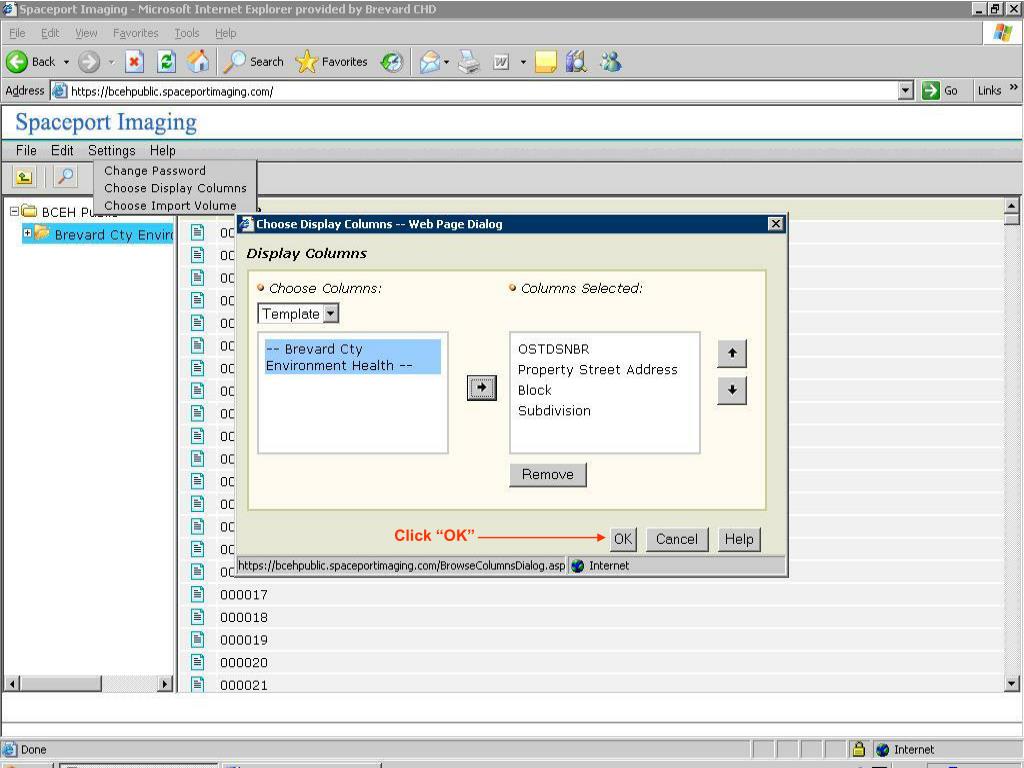Click the yellow Discuss note icon
This screenshot has width=1024, height=768.
(x=545, y=62)
